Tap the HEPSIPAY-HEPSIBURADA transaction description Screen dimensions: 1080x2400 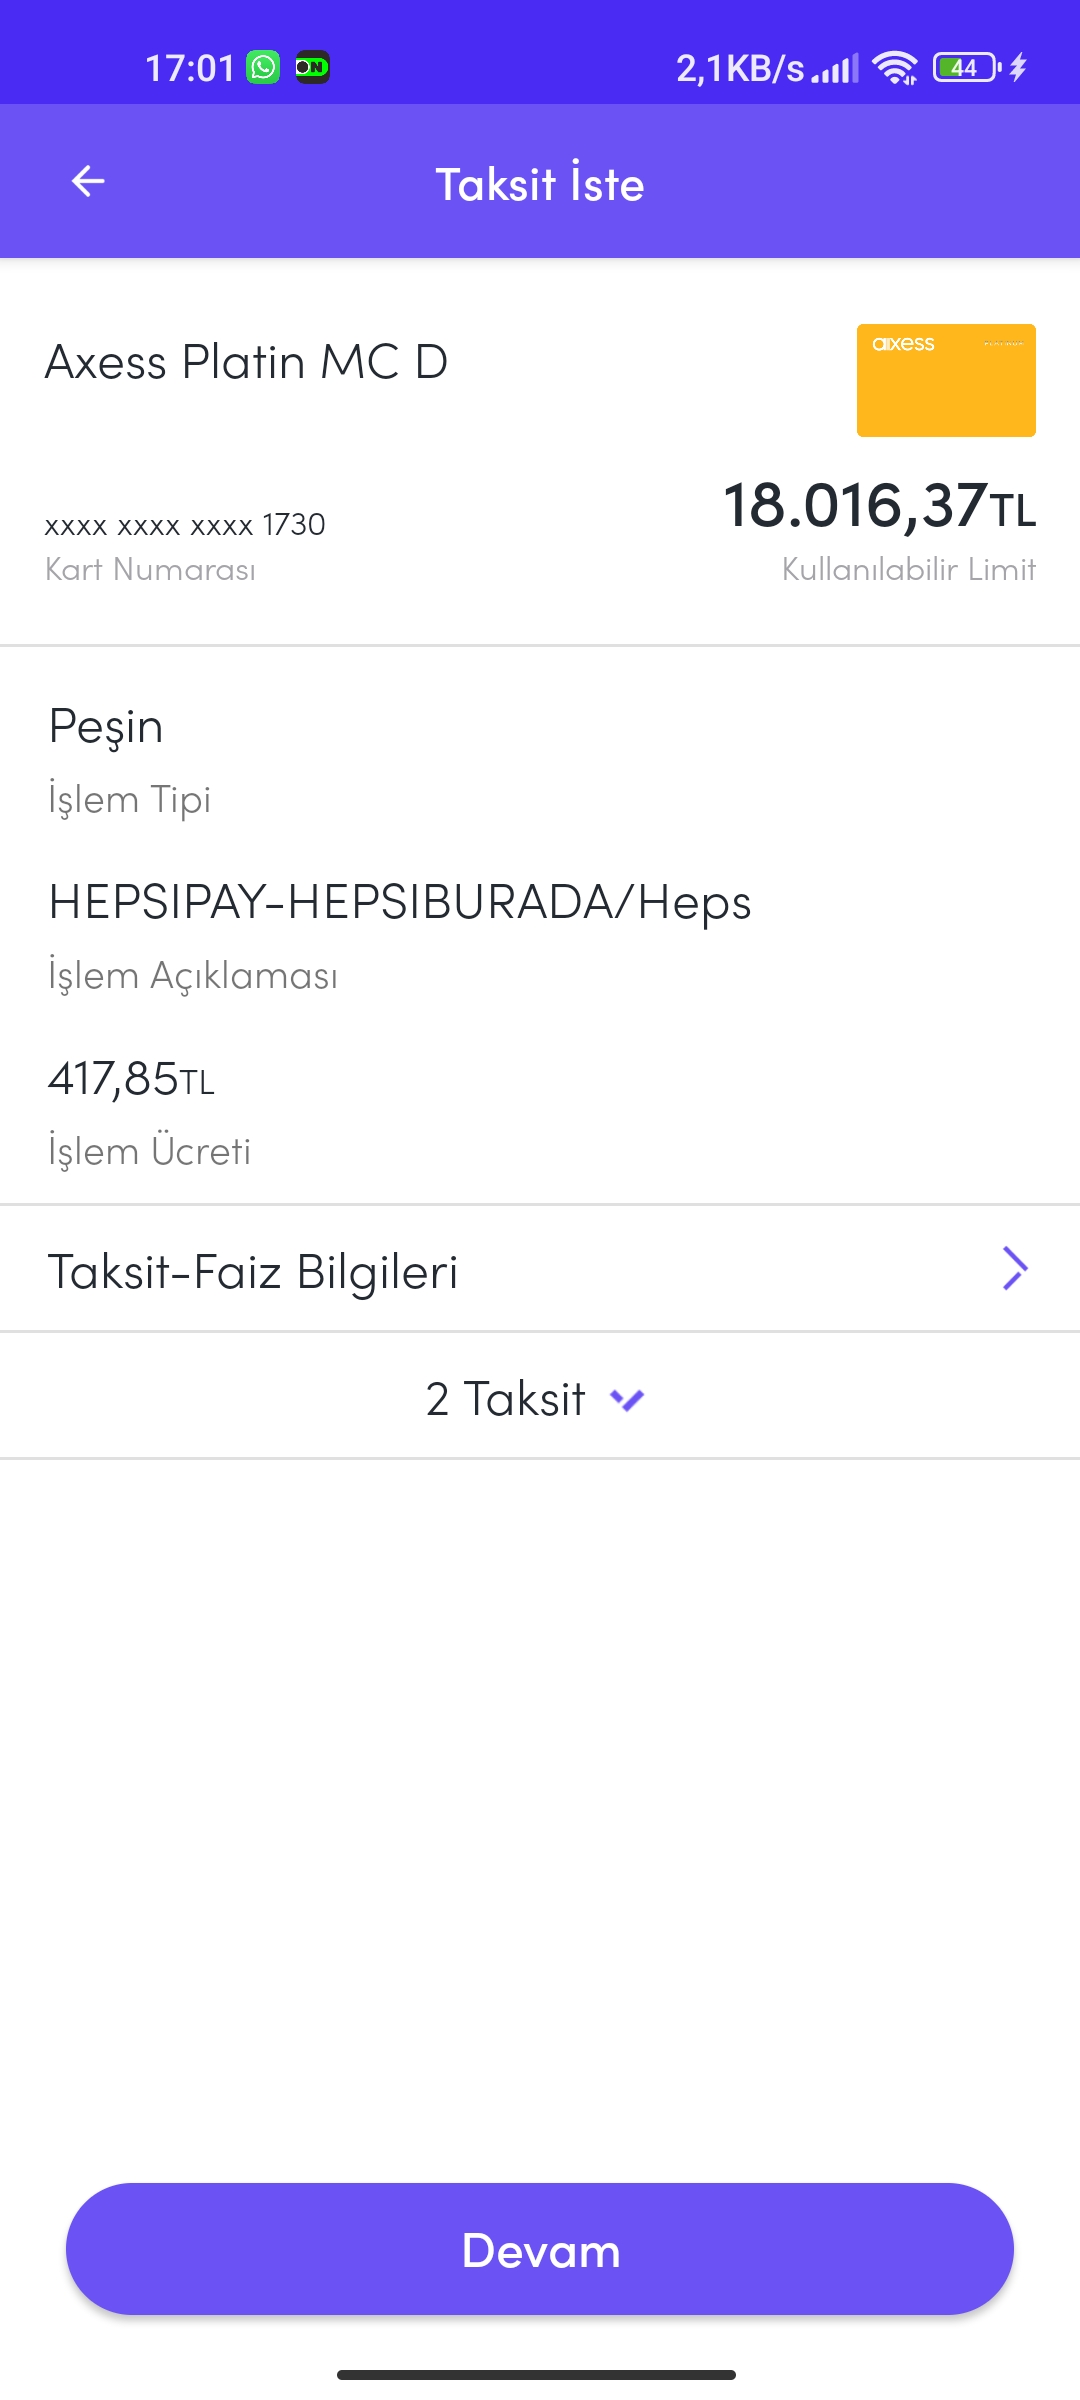pyautogui.click(x=400, y=903)
